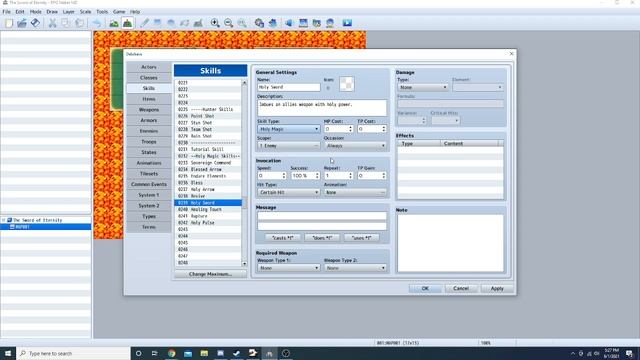
Task: Select the Flood Fill tool
Action: click(184, 23)
